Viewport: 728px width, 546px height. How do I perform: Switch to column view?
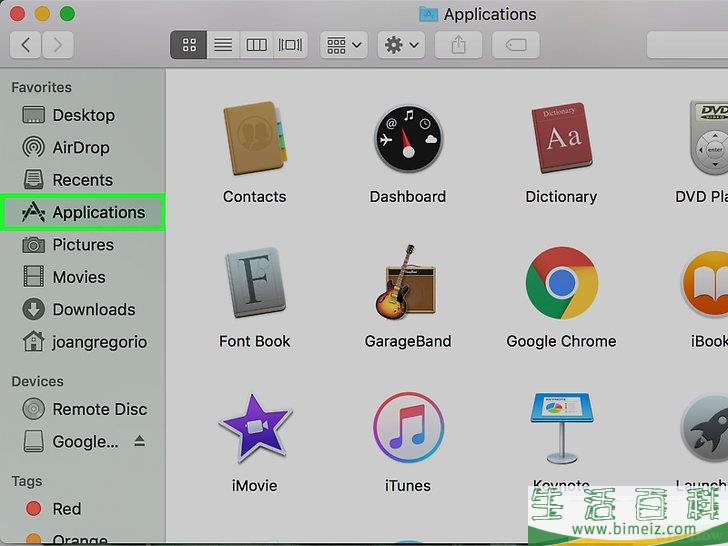pos(256,45)
